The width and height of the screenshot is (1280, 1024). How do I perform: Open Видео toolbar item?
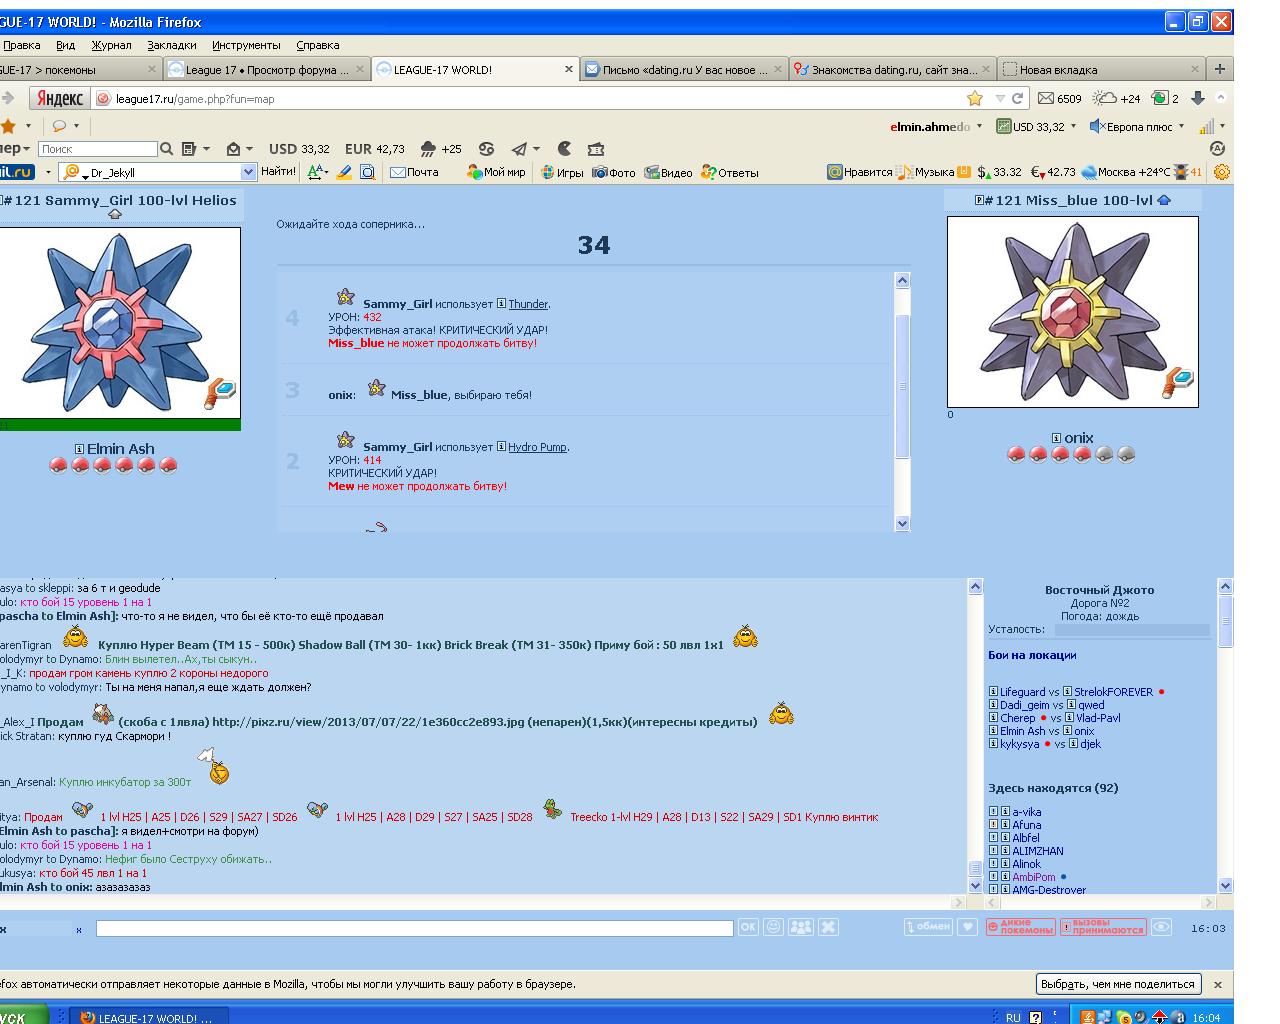[x=669, y=172]
